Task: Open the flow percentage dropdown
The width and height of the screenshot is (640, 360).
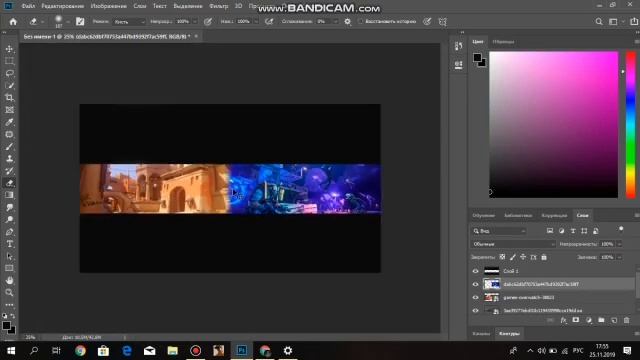Action: (256, 22)
